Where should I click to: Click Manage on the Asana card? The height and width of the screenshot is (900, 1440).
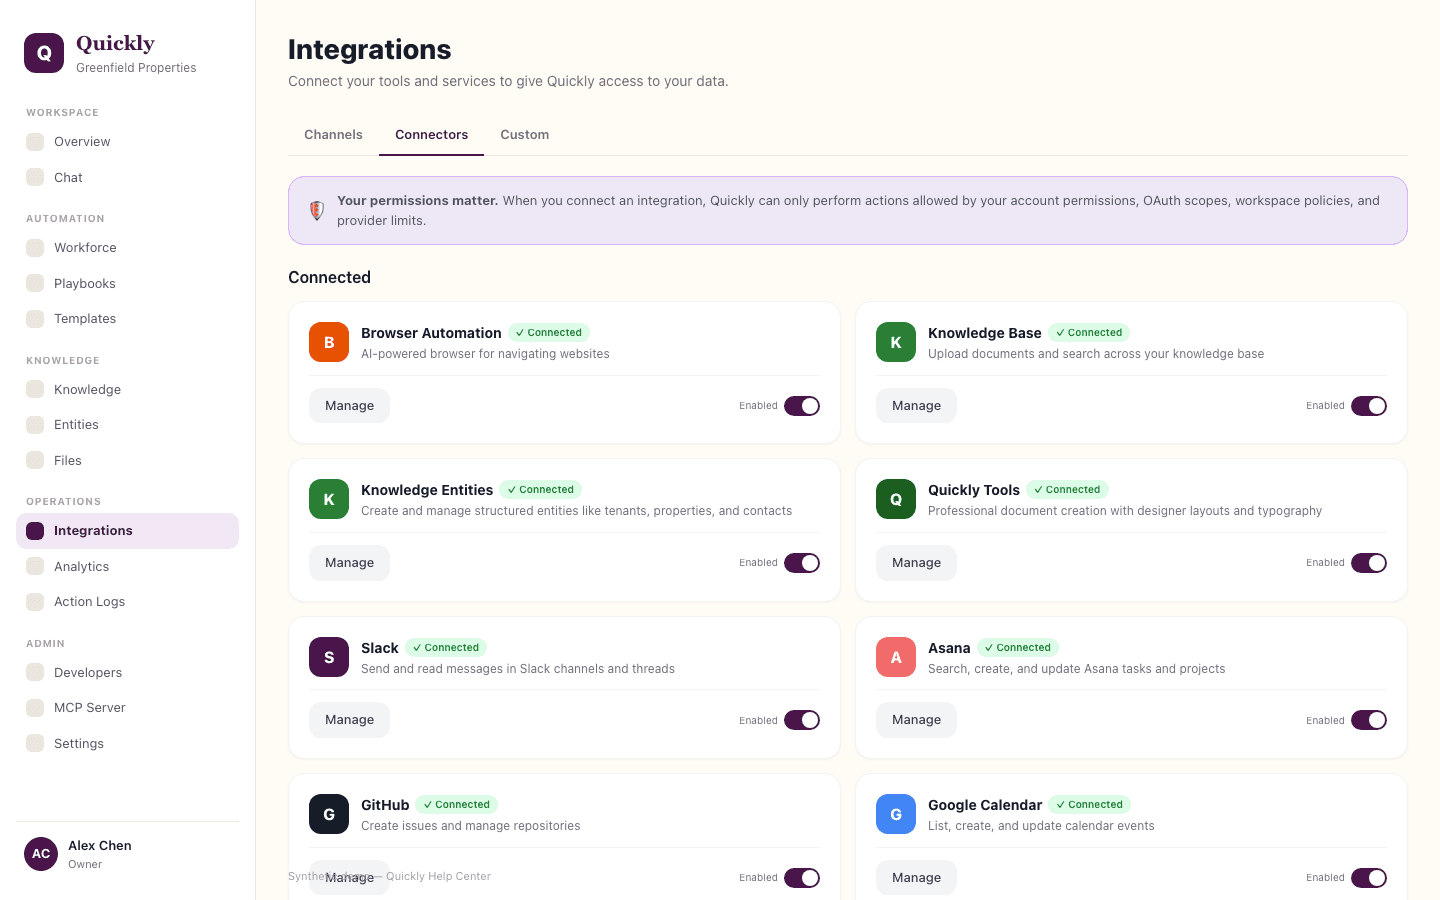[916, 720]
